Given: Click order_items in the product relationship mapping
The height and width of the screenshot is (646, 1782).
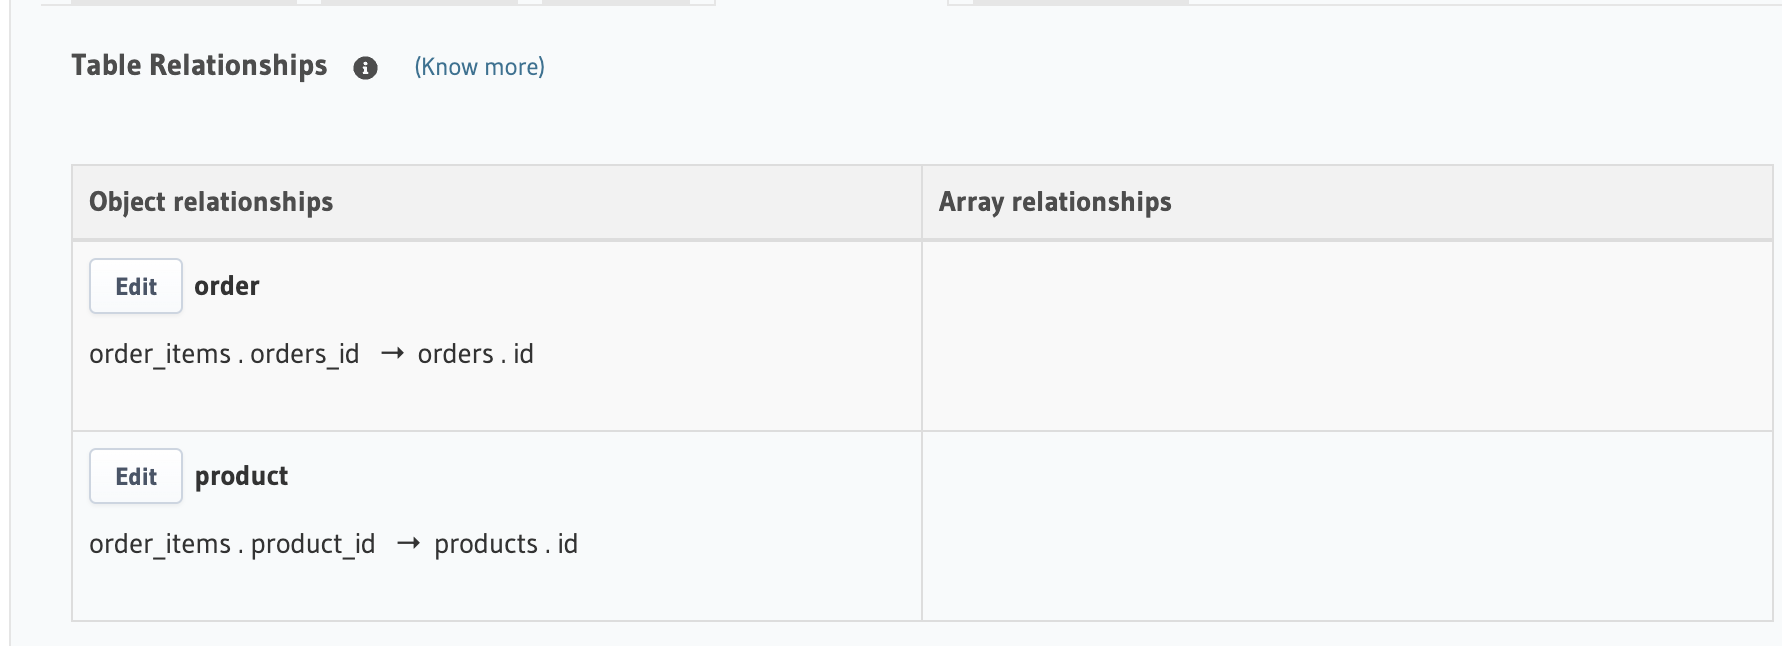Looking at the screenshot, I should click(160, 544).
